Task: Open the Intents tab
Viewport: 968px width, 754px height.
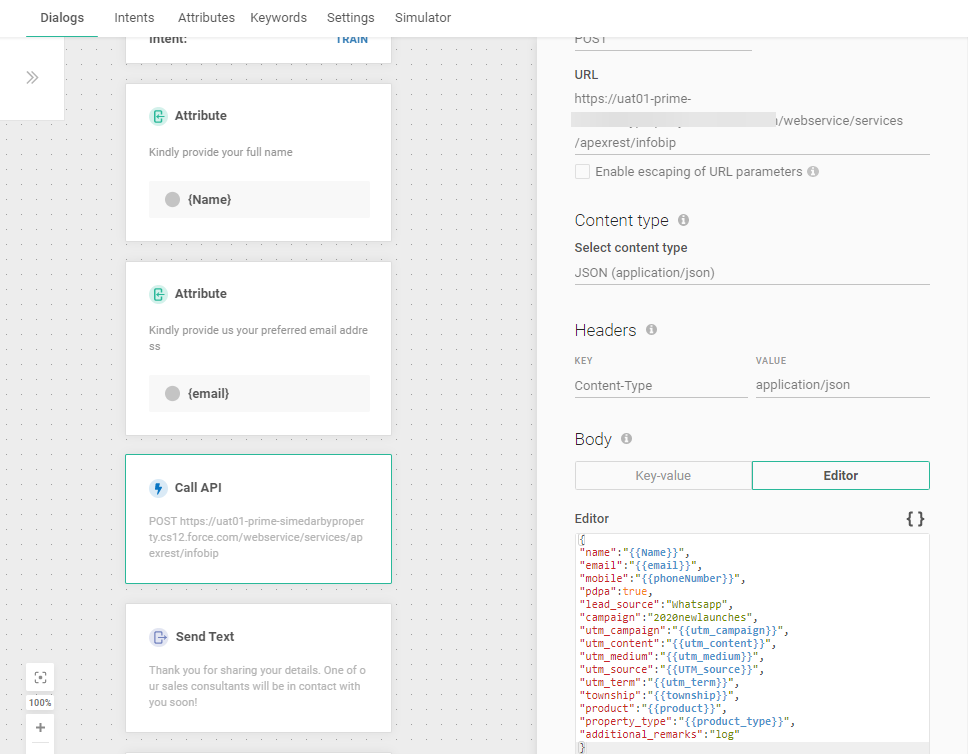Action: [x=134, y=18]
